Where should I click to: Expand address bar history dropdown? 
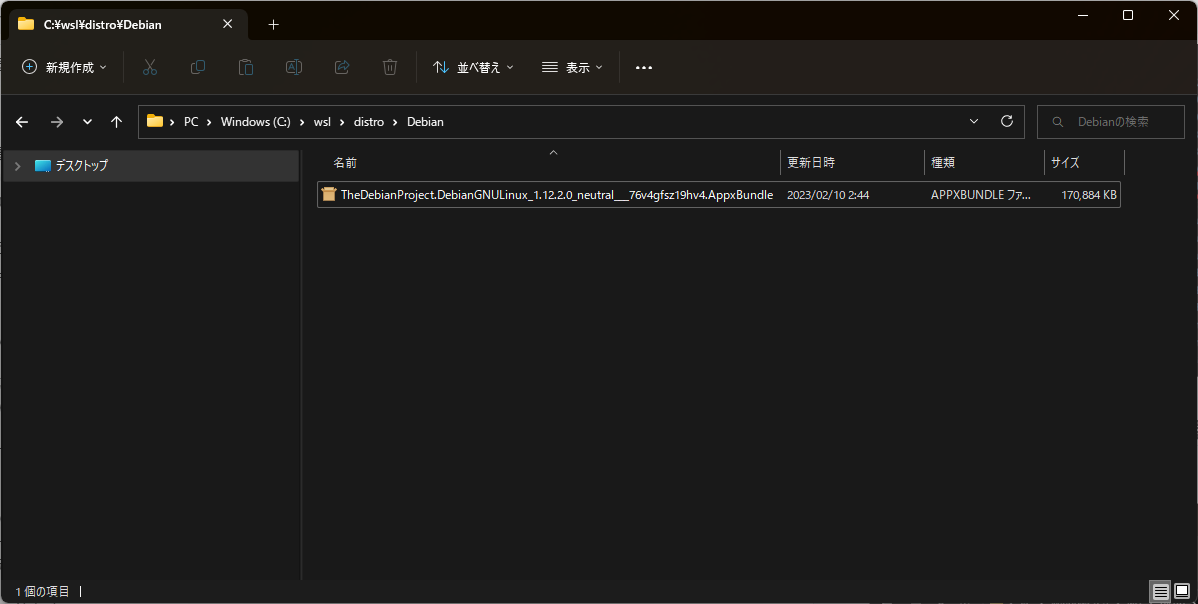974,121
